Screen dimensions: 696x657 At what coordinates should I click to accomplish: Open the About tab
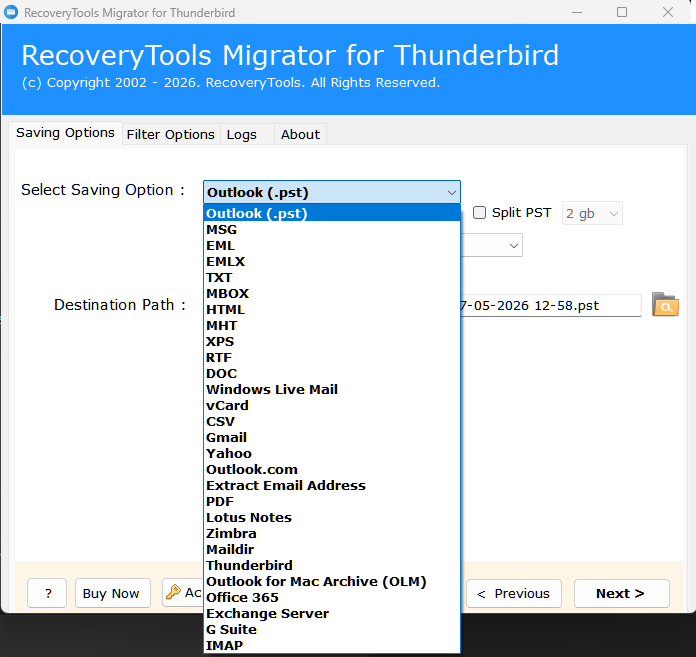(x=300, y=135)
